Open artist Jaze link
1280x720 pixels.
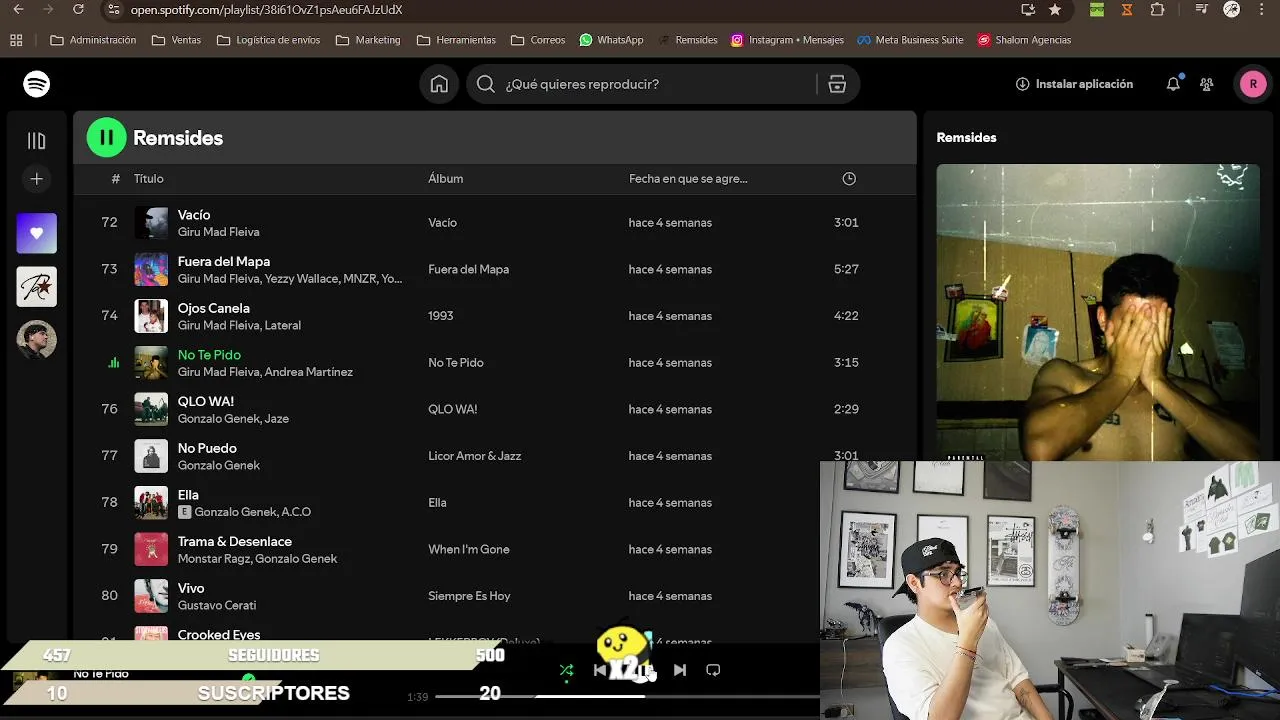(277, 419)
